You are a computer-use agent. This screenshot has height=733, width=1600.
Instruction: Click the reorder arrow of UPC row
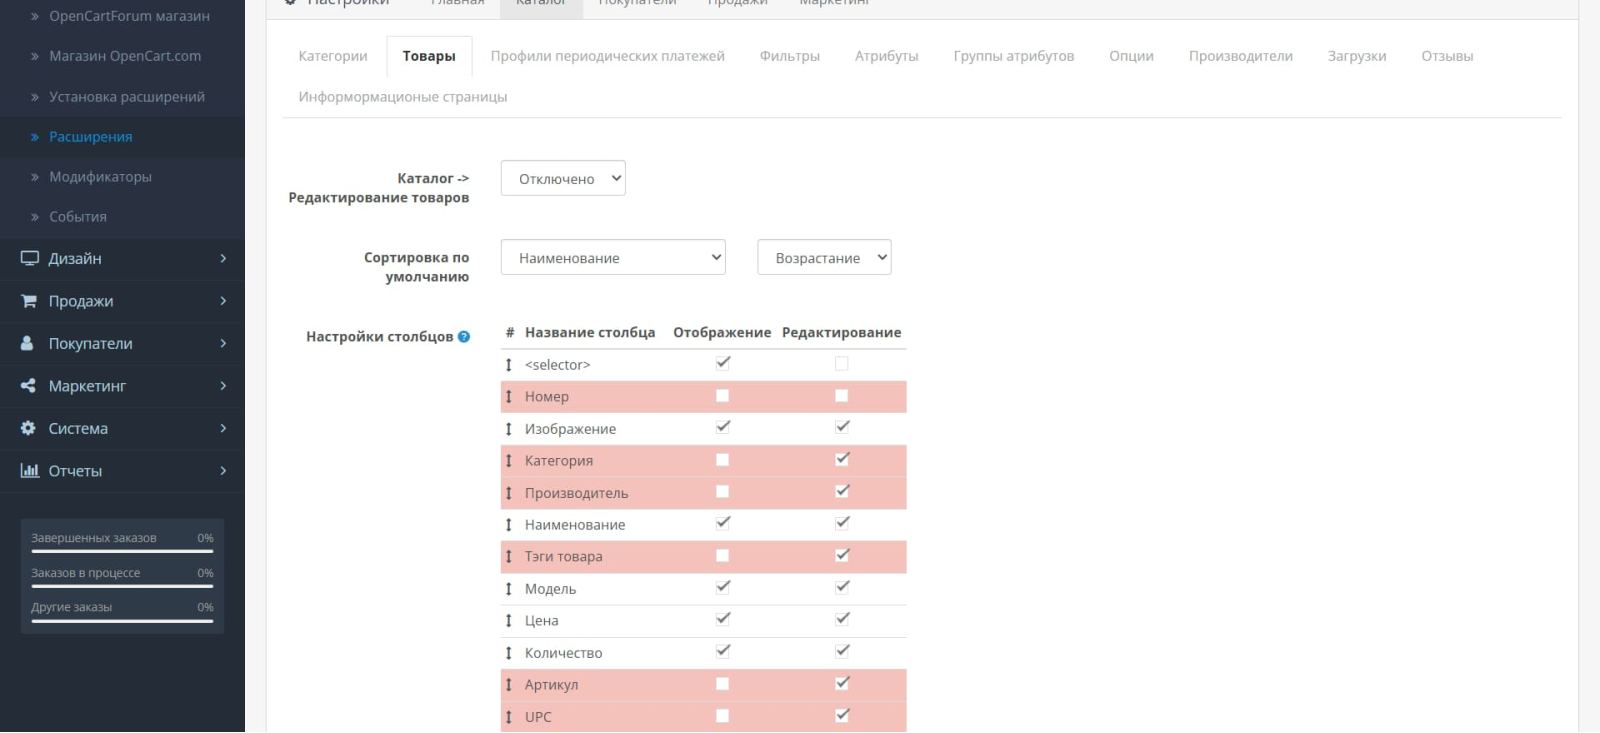click(509, 717)
